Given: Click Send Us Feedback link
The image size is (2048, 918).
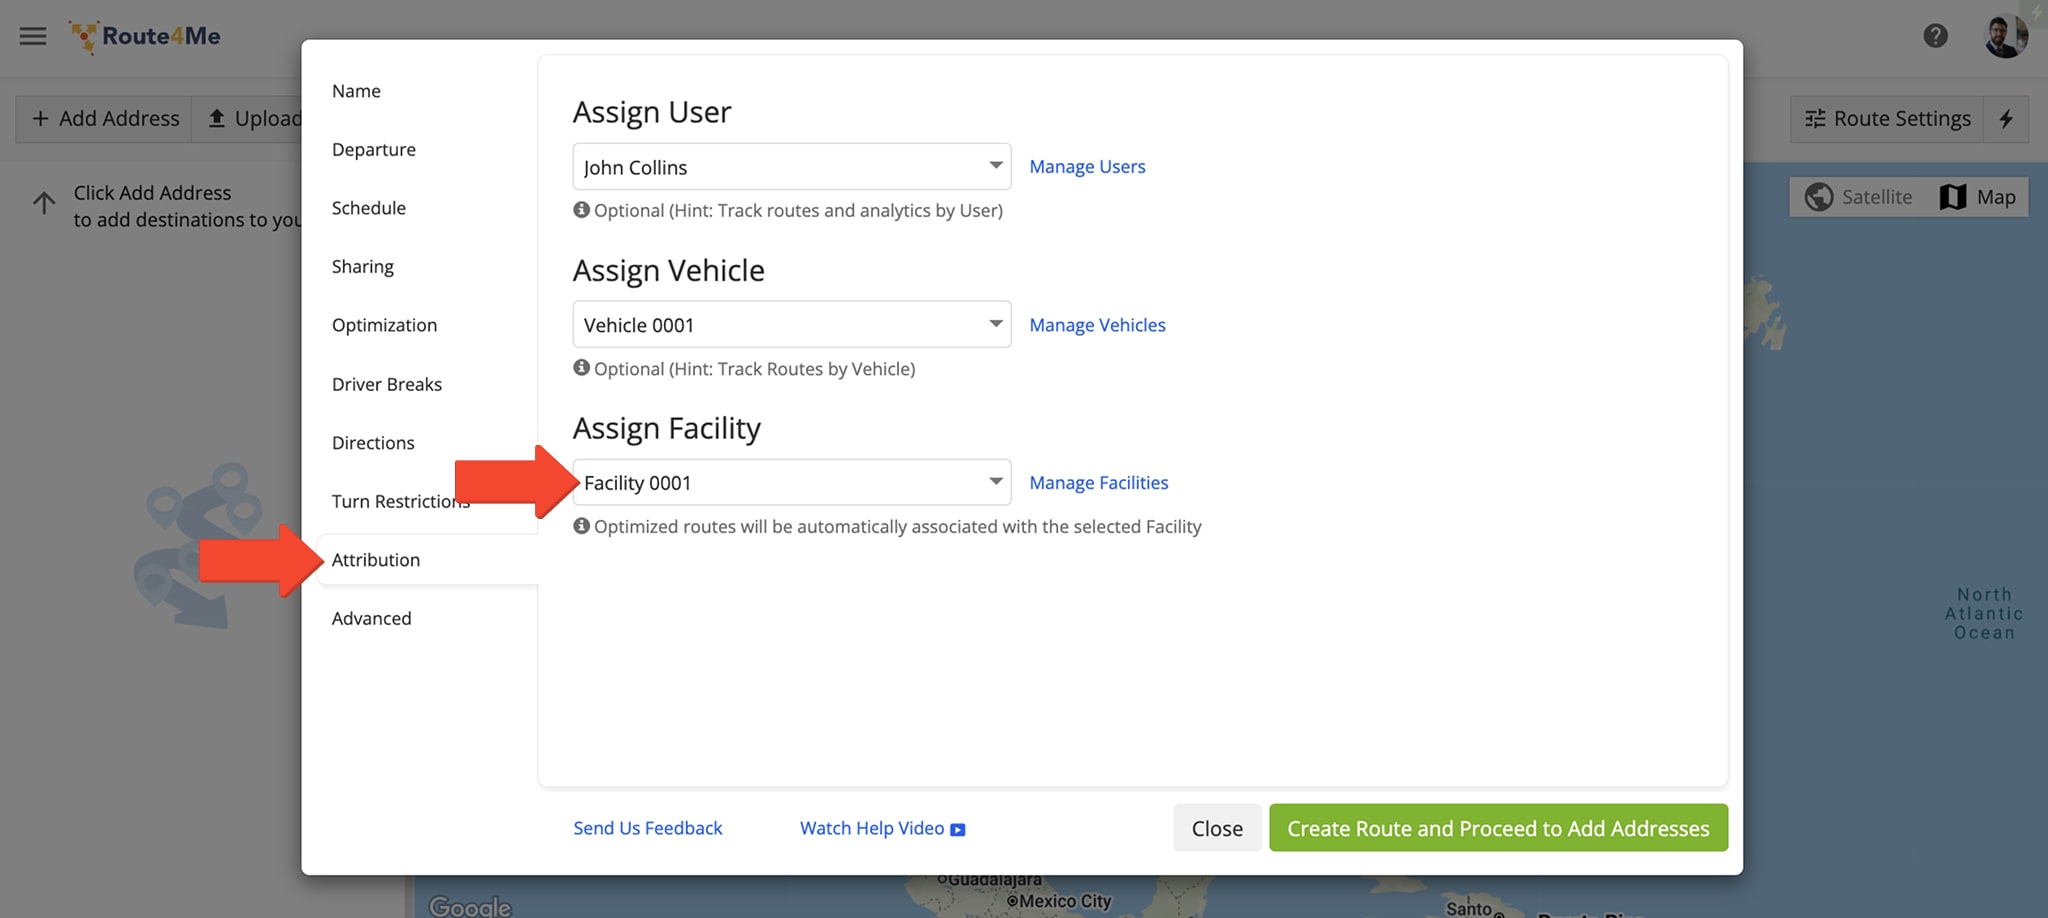Looking at the screenshot, I should pos(648,828).
